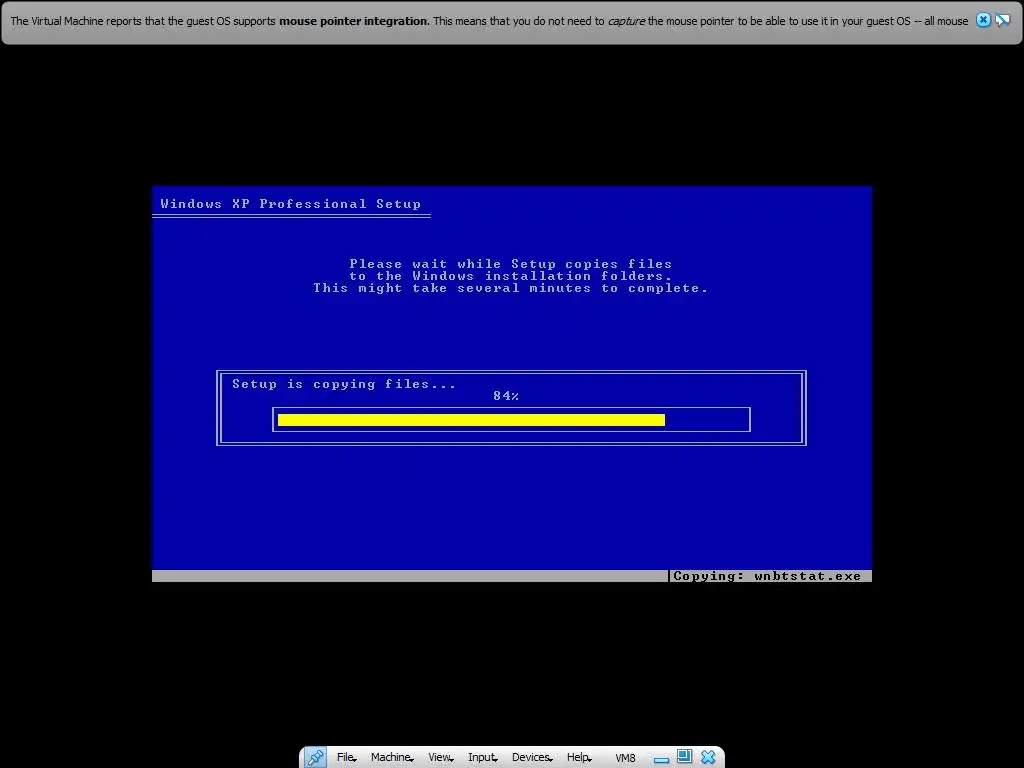Open the File menu in mini toolbar
This screenshot has height=768, width=1024.
(x=346, y=758)
